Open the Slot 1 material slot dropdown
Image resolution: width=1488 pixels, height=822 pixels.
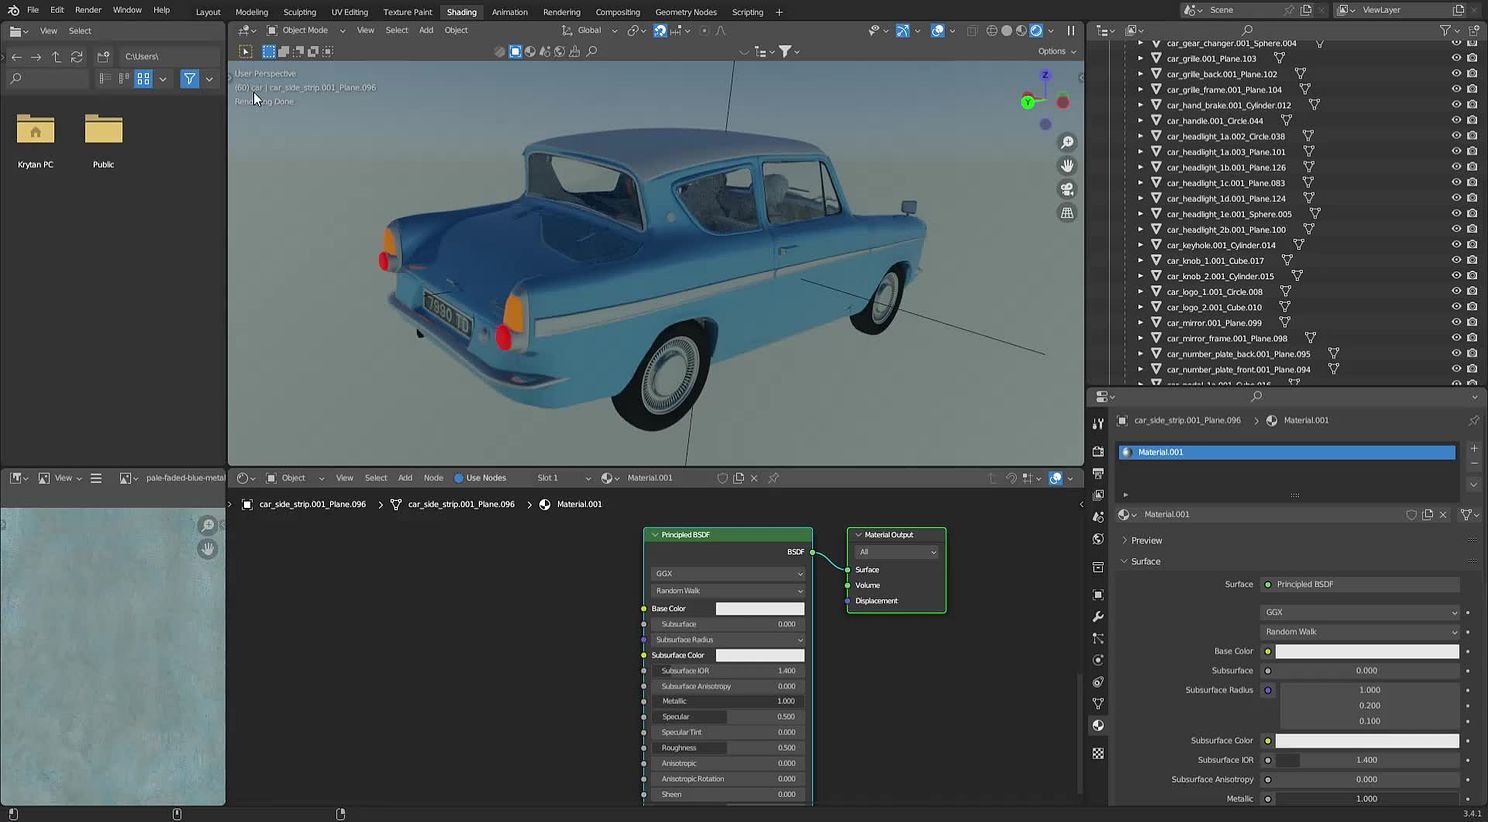pyautogui.click(x=563, y=478)
